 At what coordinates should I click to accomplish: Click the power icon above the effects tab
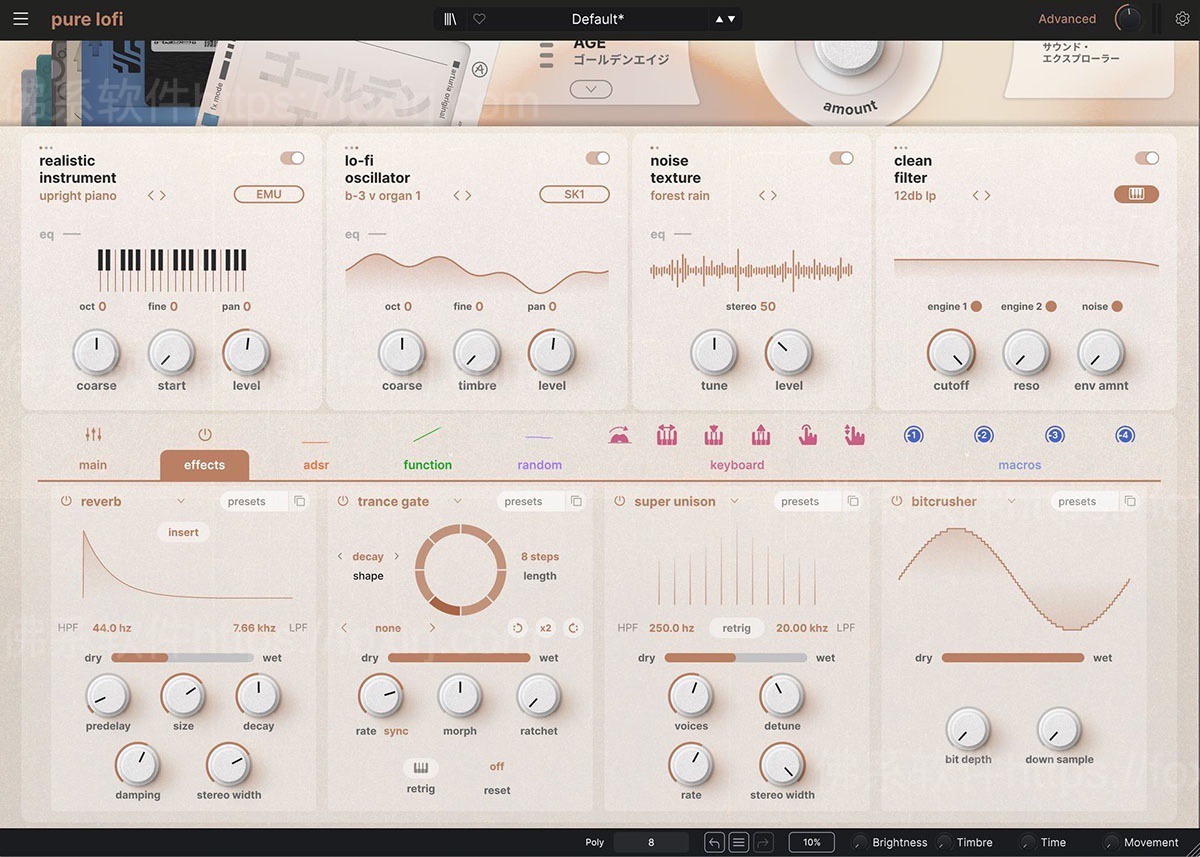(x=204, y=433)
